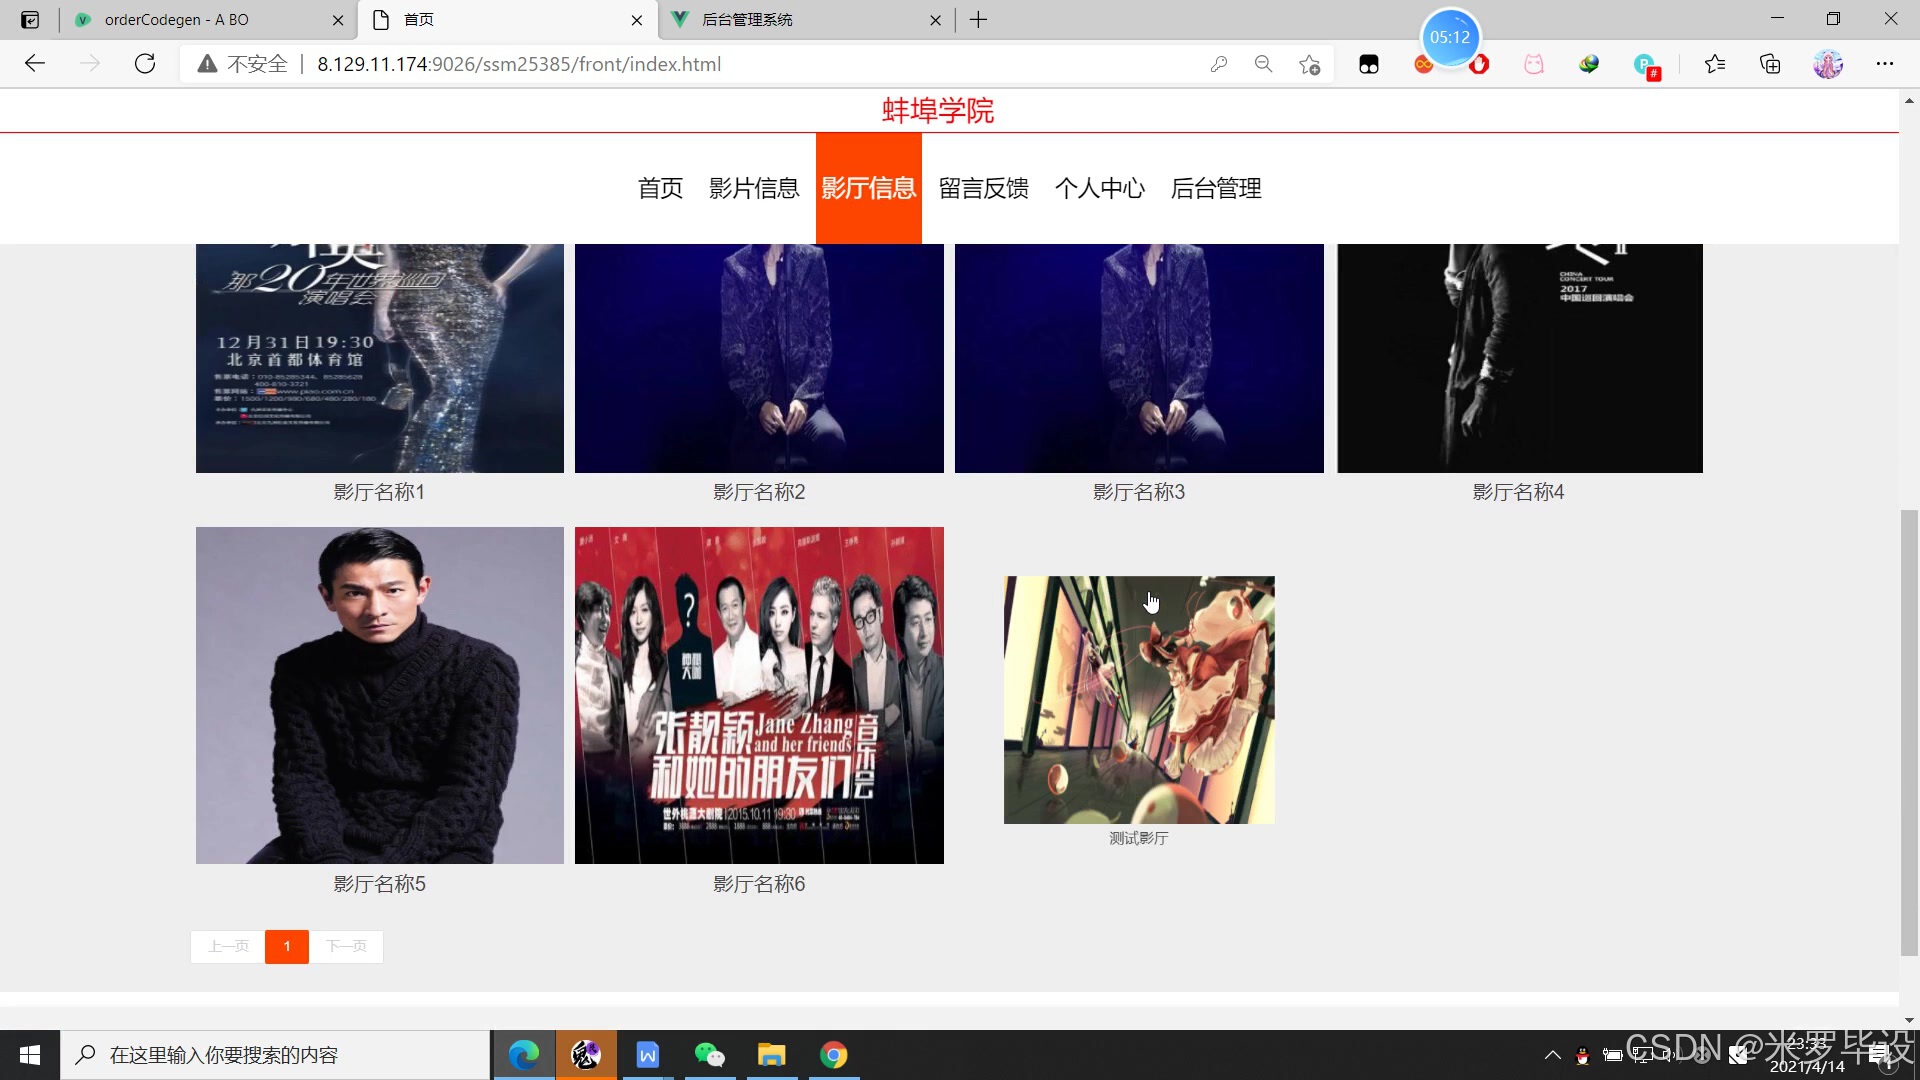Open the password key icon
Viewport: 1920px width, 1080px height.
pyautogui.click(x=1218, y=64)
